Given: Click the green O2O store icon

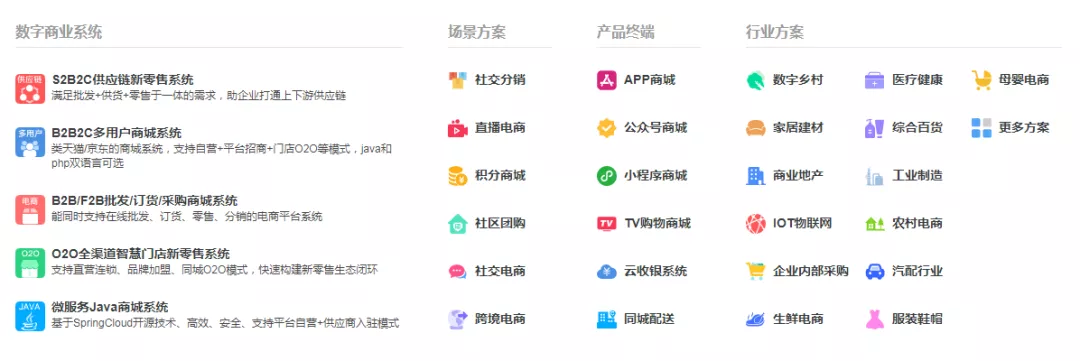Looking at the screenshot, I should [x=30, y=262].
